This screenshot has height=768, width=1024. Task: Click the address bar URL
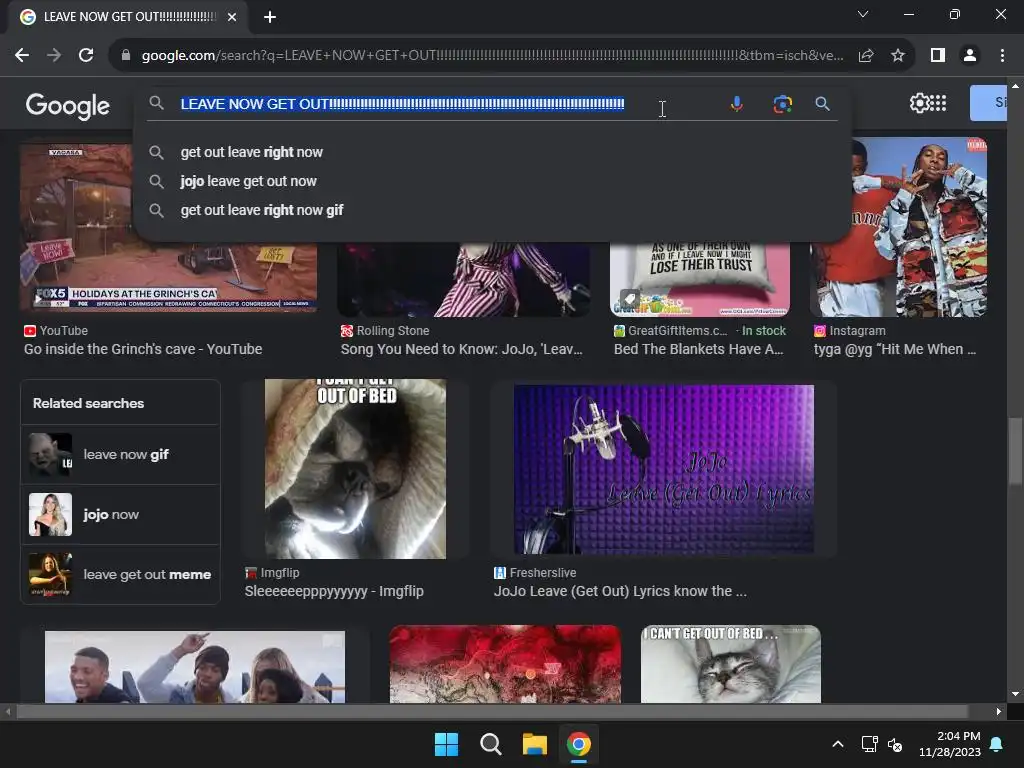492,56
